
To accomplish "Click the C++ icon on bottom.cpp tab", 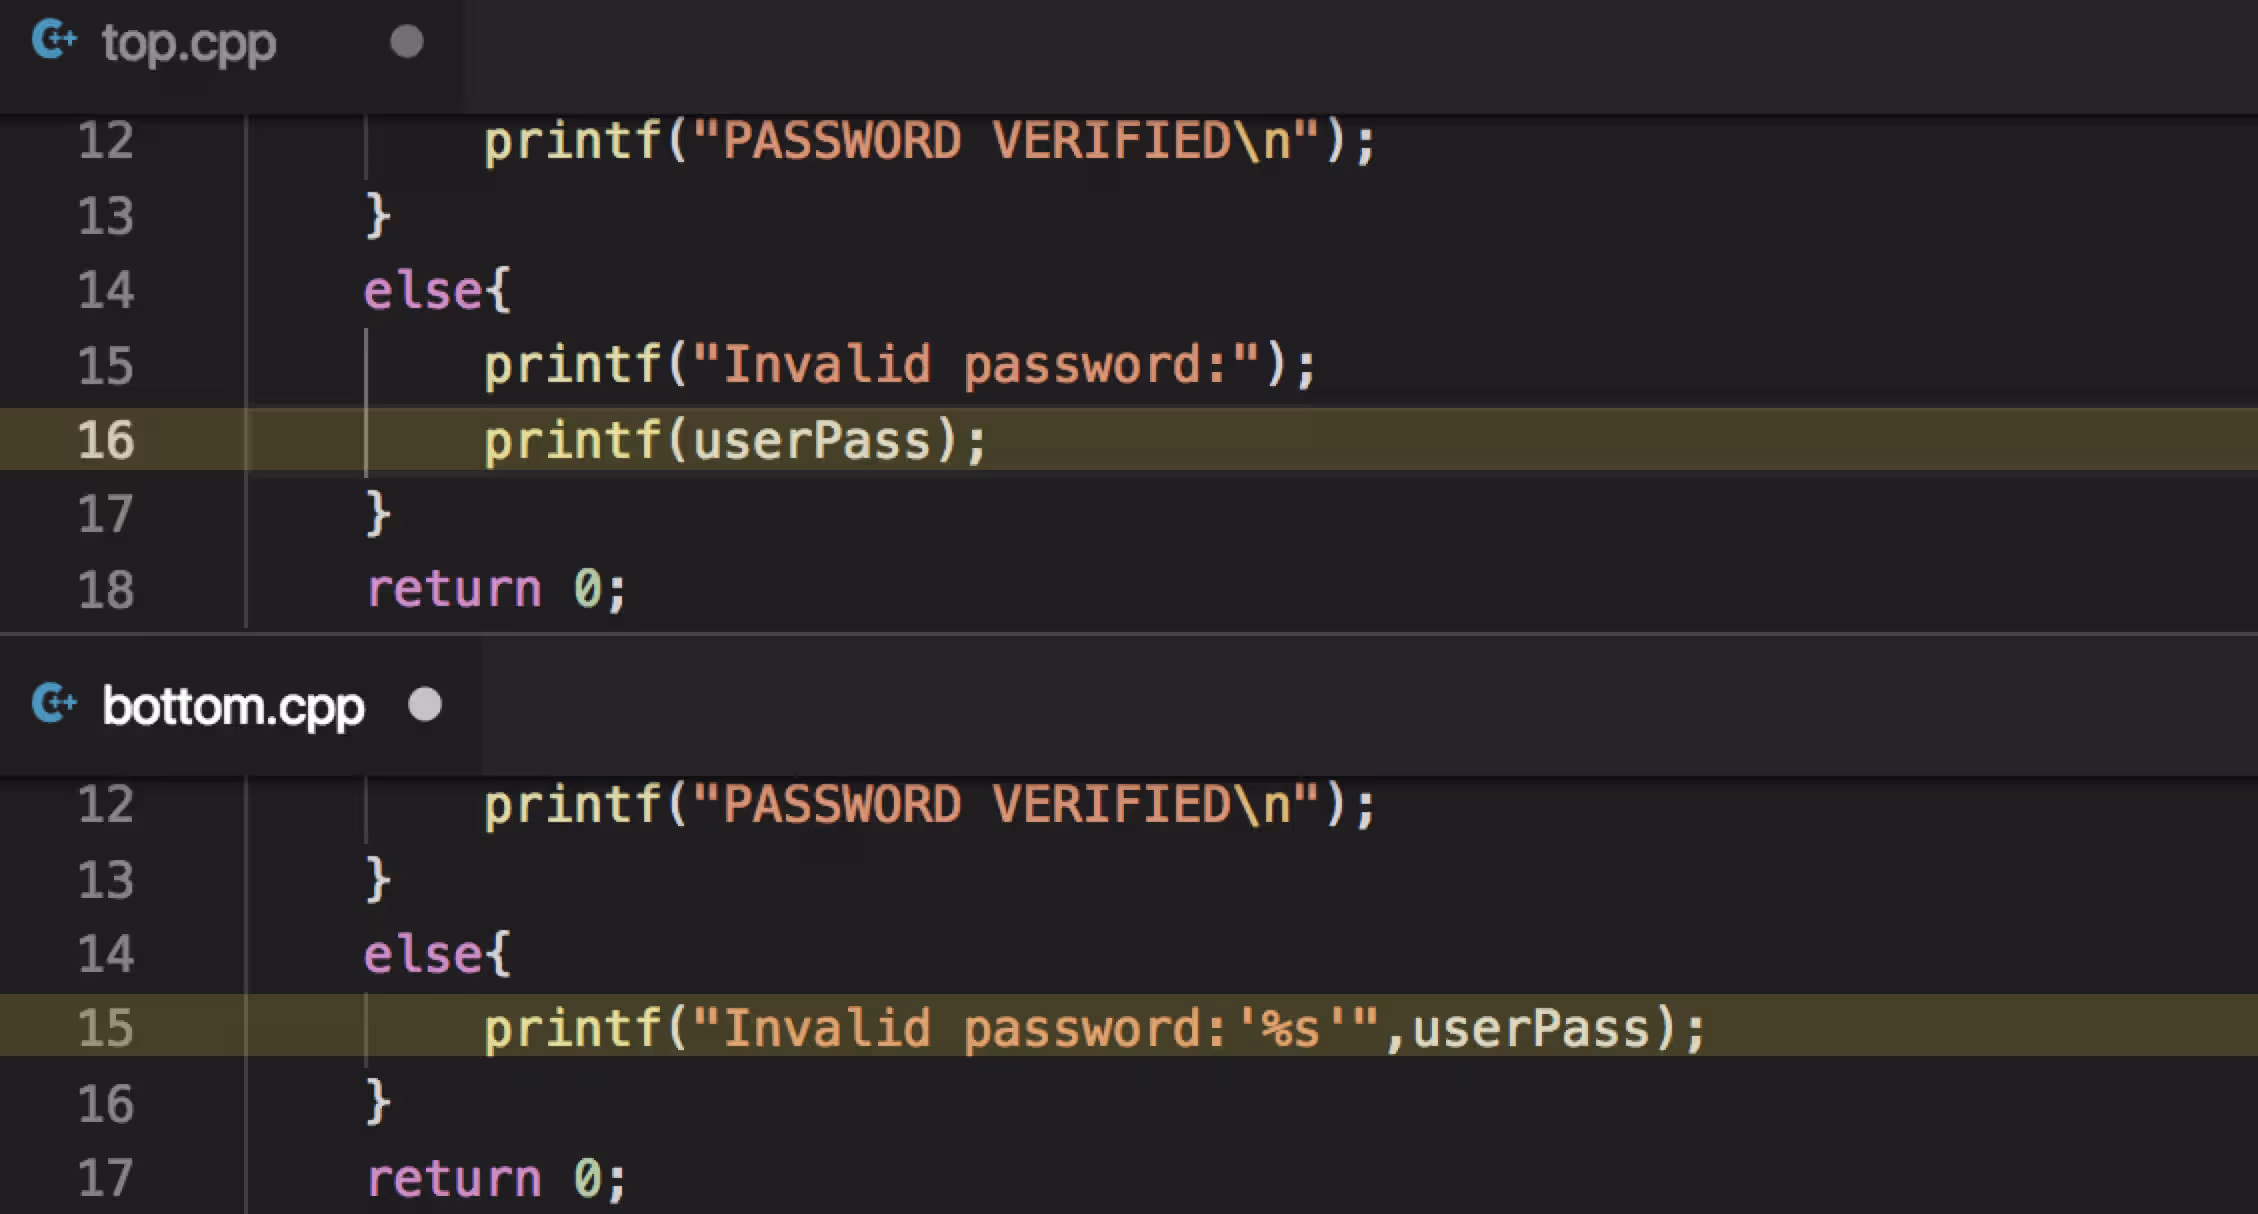I will pyautogui.click(x=54, y=705).
